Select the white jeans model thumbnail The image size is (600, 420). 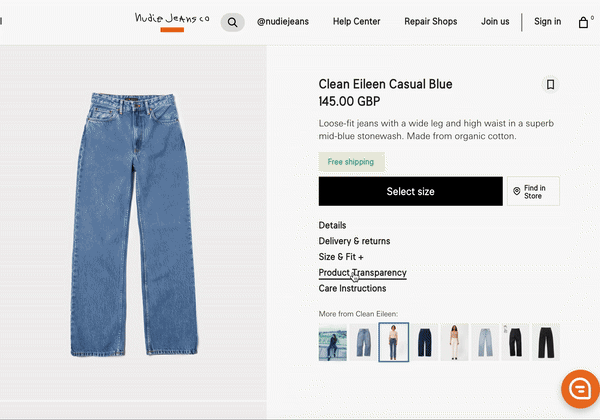click(x=454, y=342)
